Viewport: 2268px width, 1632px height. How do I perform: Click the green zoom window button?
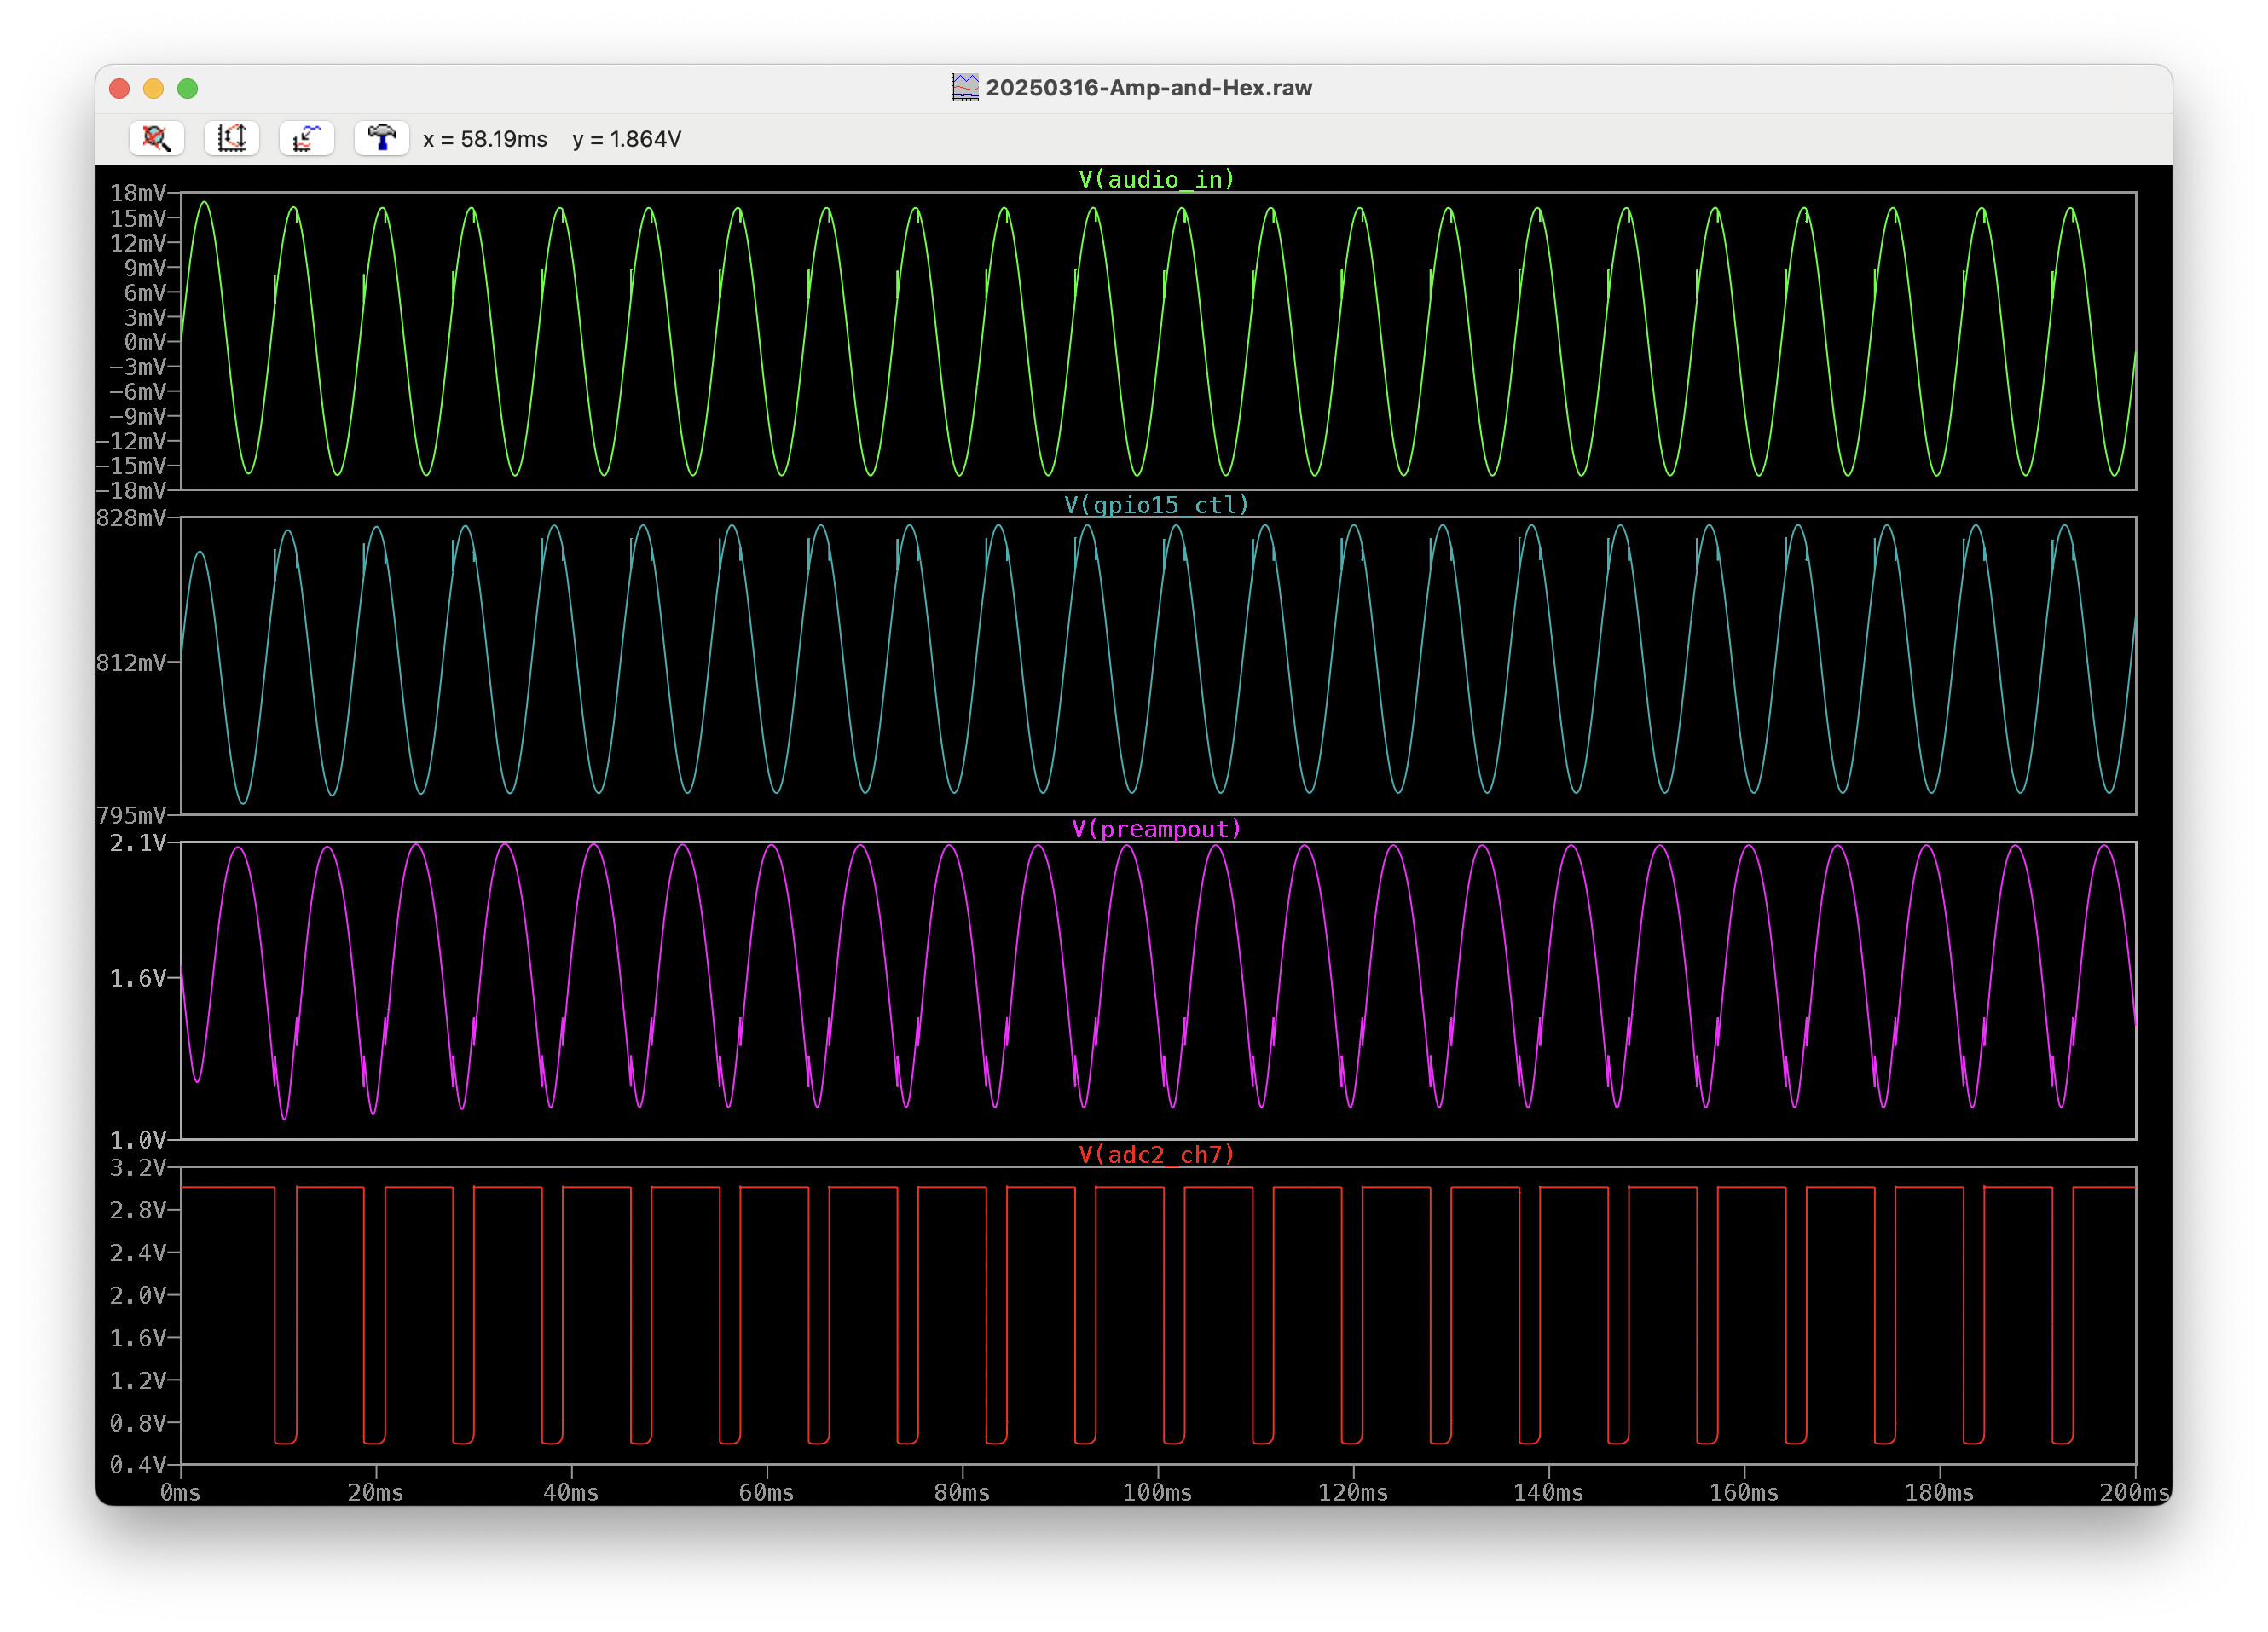point(187,88)
